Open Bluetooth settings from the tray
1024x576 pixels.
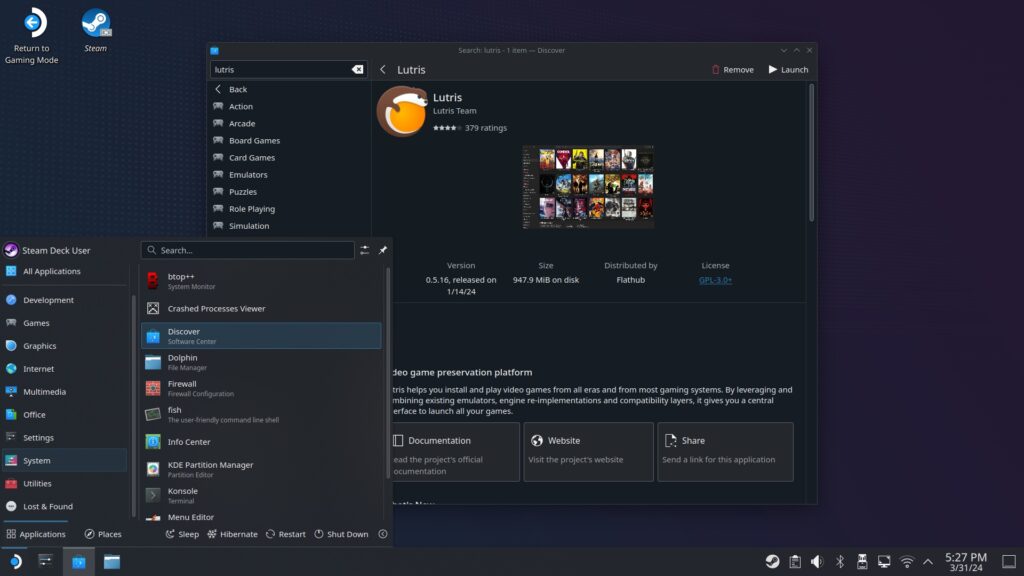point(840,562)
